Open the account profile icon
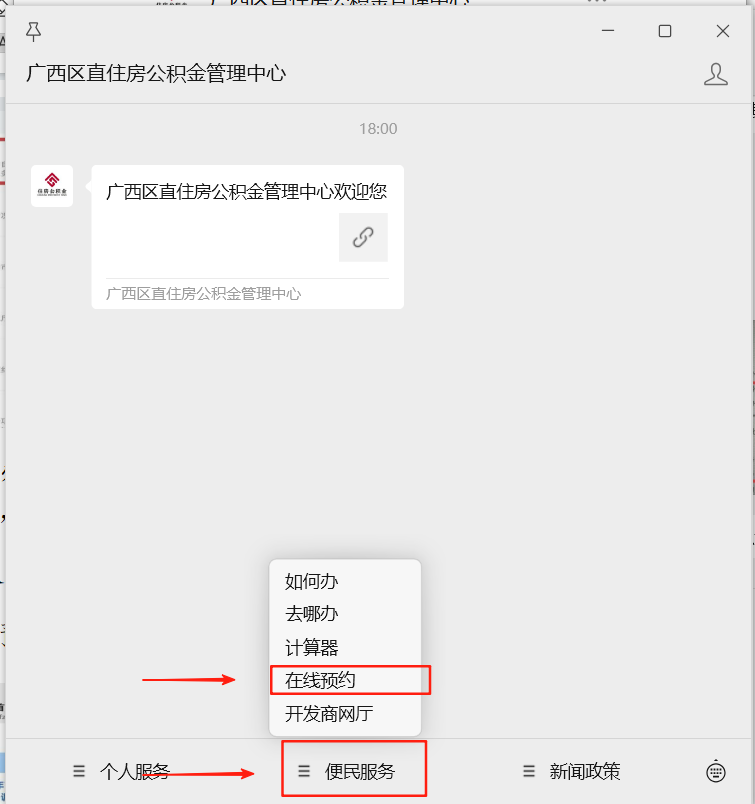The image size is (755, 804). tap(716, 74)
